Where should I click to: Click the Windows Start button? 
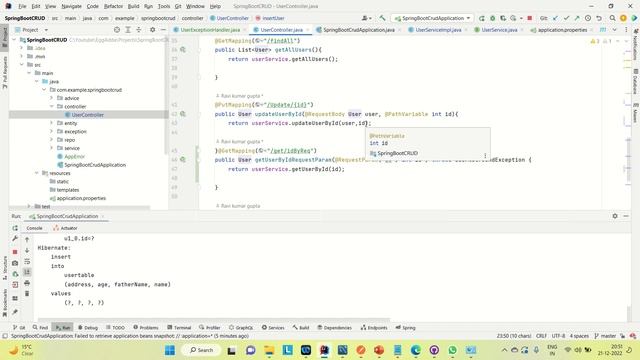pos(170,350)
